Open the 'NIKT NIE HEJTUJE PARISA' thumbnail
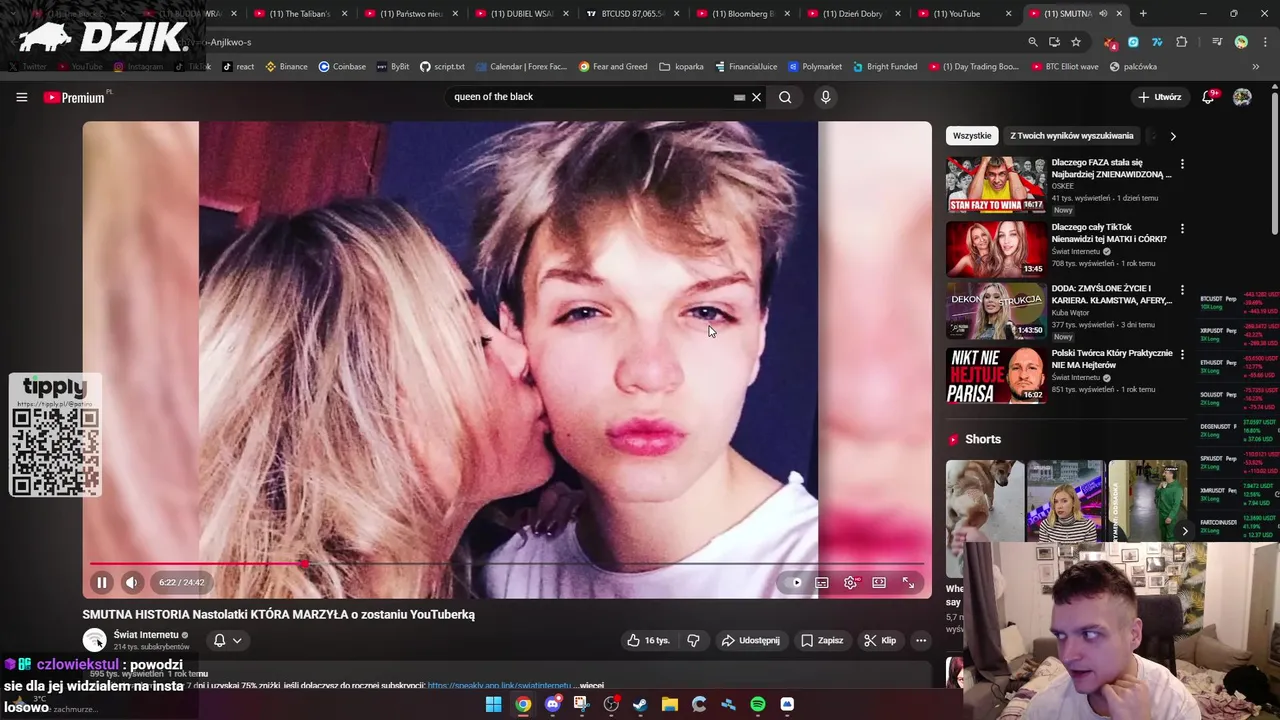The image size is (1280, 720). (996, 375)
